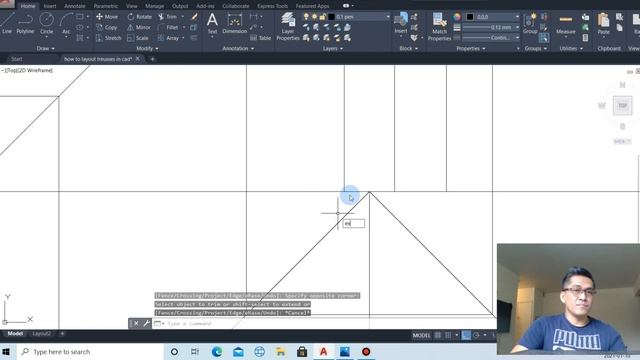Viewport: 640px width, 360px height.
Task: Activate the Rotate command
Action: tap(140, 17)
